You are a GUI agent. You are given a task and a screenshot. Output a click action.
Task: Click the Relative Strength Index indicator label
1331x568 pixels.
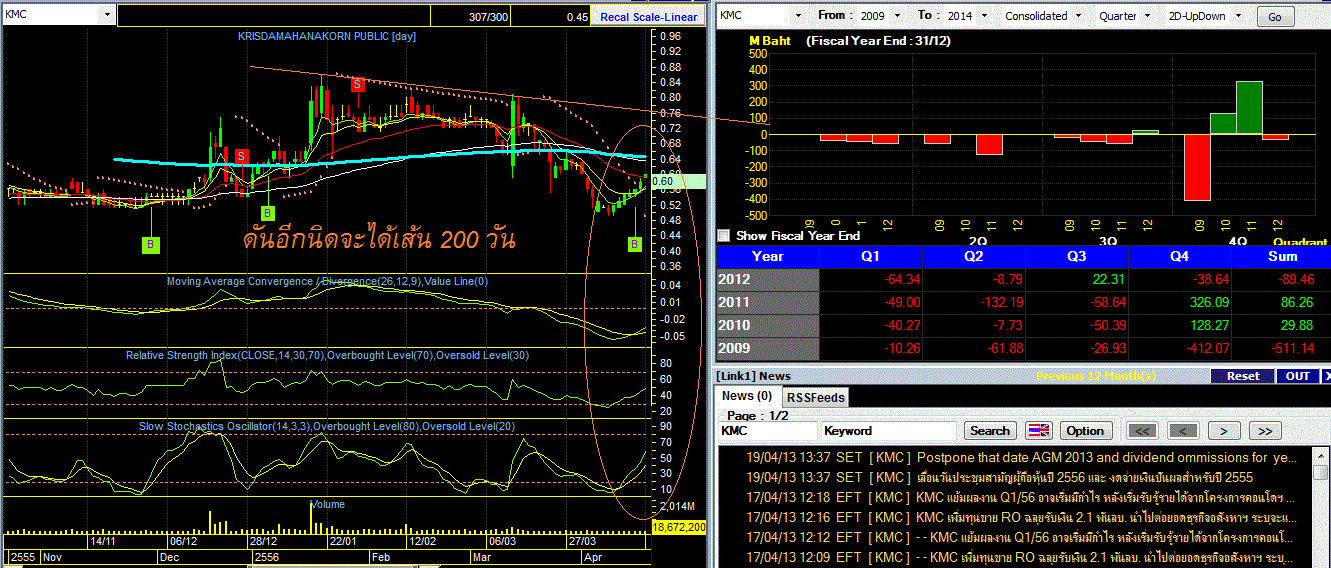click(327, 355)
